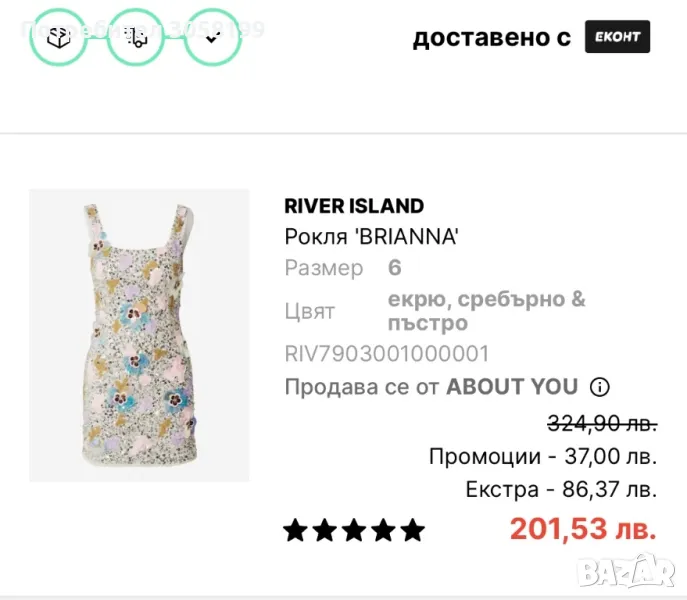This screenshot has width=687, height=600.
Task: Select the fifth rating star
Action: click(412, 530)
